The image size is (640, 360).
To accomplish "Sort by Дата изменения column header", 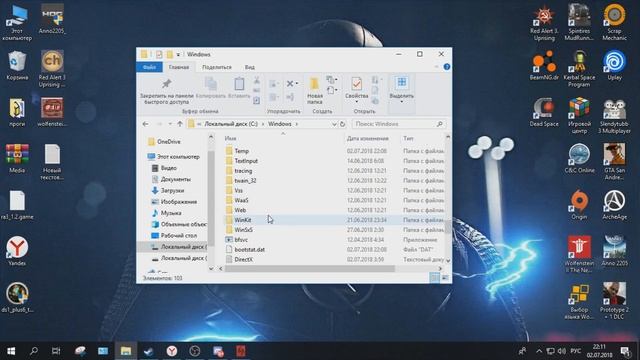I will coord(367,139).
